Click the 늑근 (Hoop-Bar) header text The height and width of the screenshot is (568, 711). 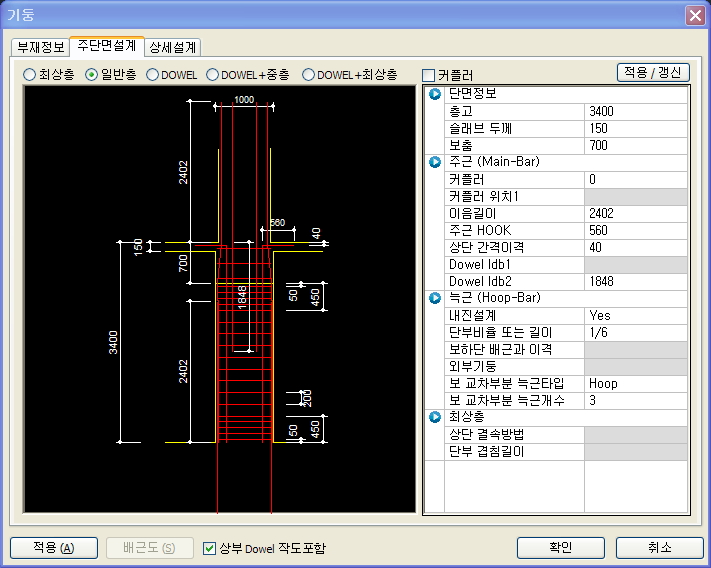(495, 298)
